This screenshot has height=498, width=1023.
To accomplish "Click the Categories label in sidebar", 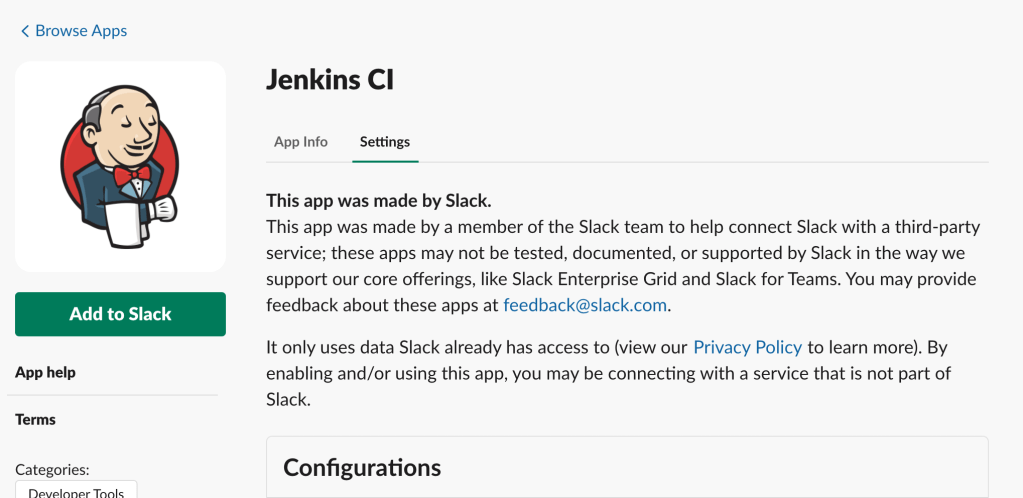I will pos(52,469).
